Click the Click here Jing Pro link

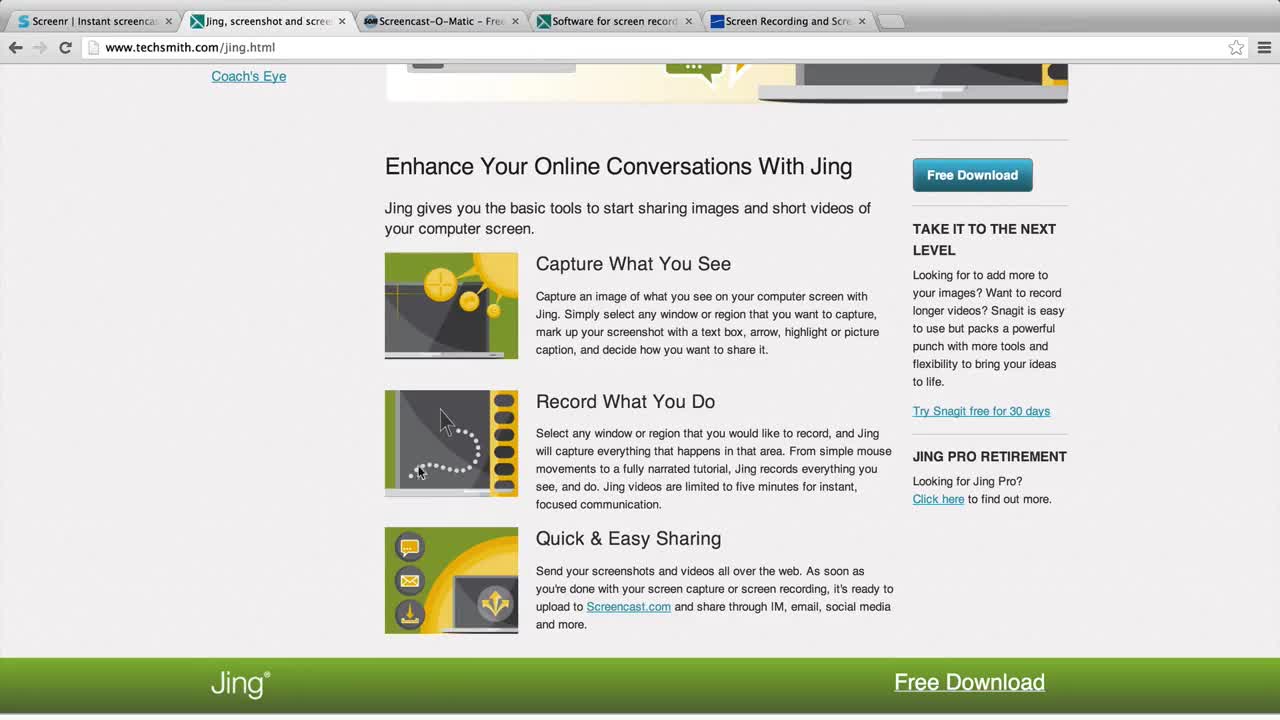pyautogui.click(x=938, y=499)
